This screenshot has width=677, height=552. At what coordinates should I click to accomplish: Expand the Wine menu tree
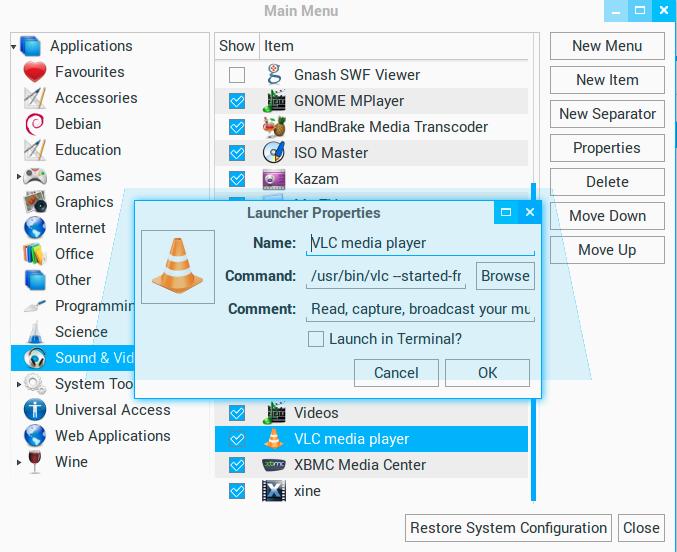[x=18, y=463]
